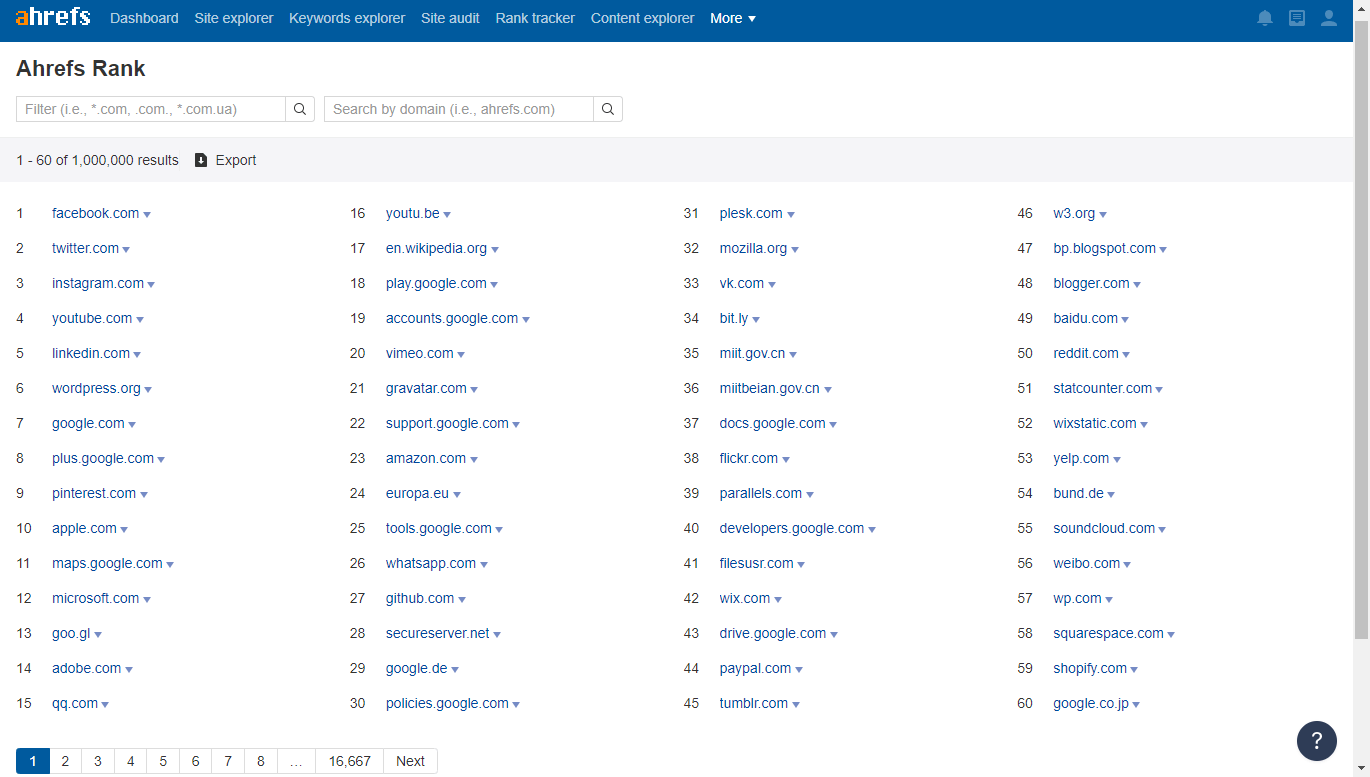Click the ellipsis in the pagination
Image resolution: width=1370 pixels, height=777 pixels.
click(296, 761)
